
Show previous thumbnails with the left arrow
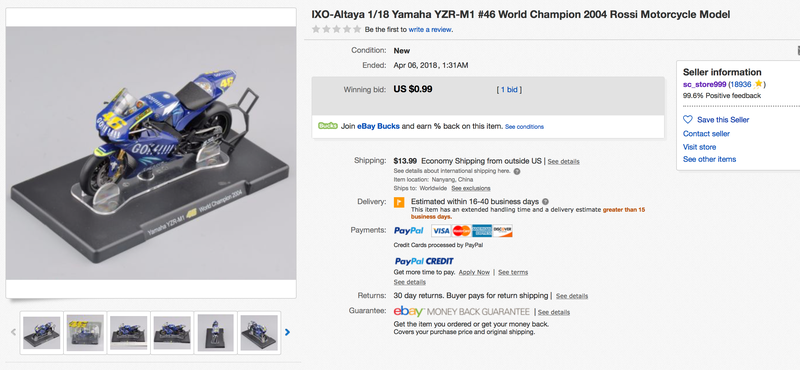[13, 332]
